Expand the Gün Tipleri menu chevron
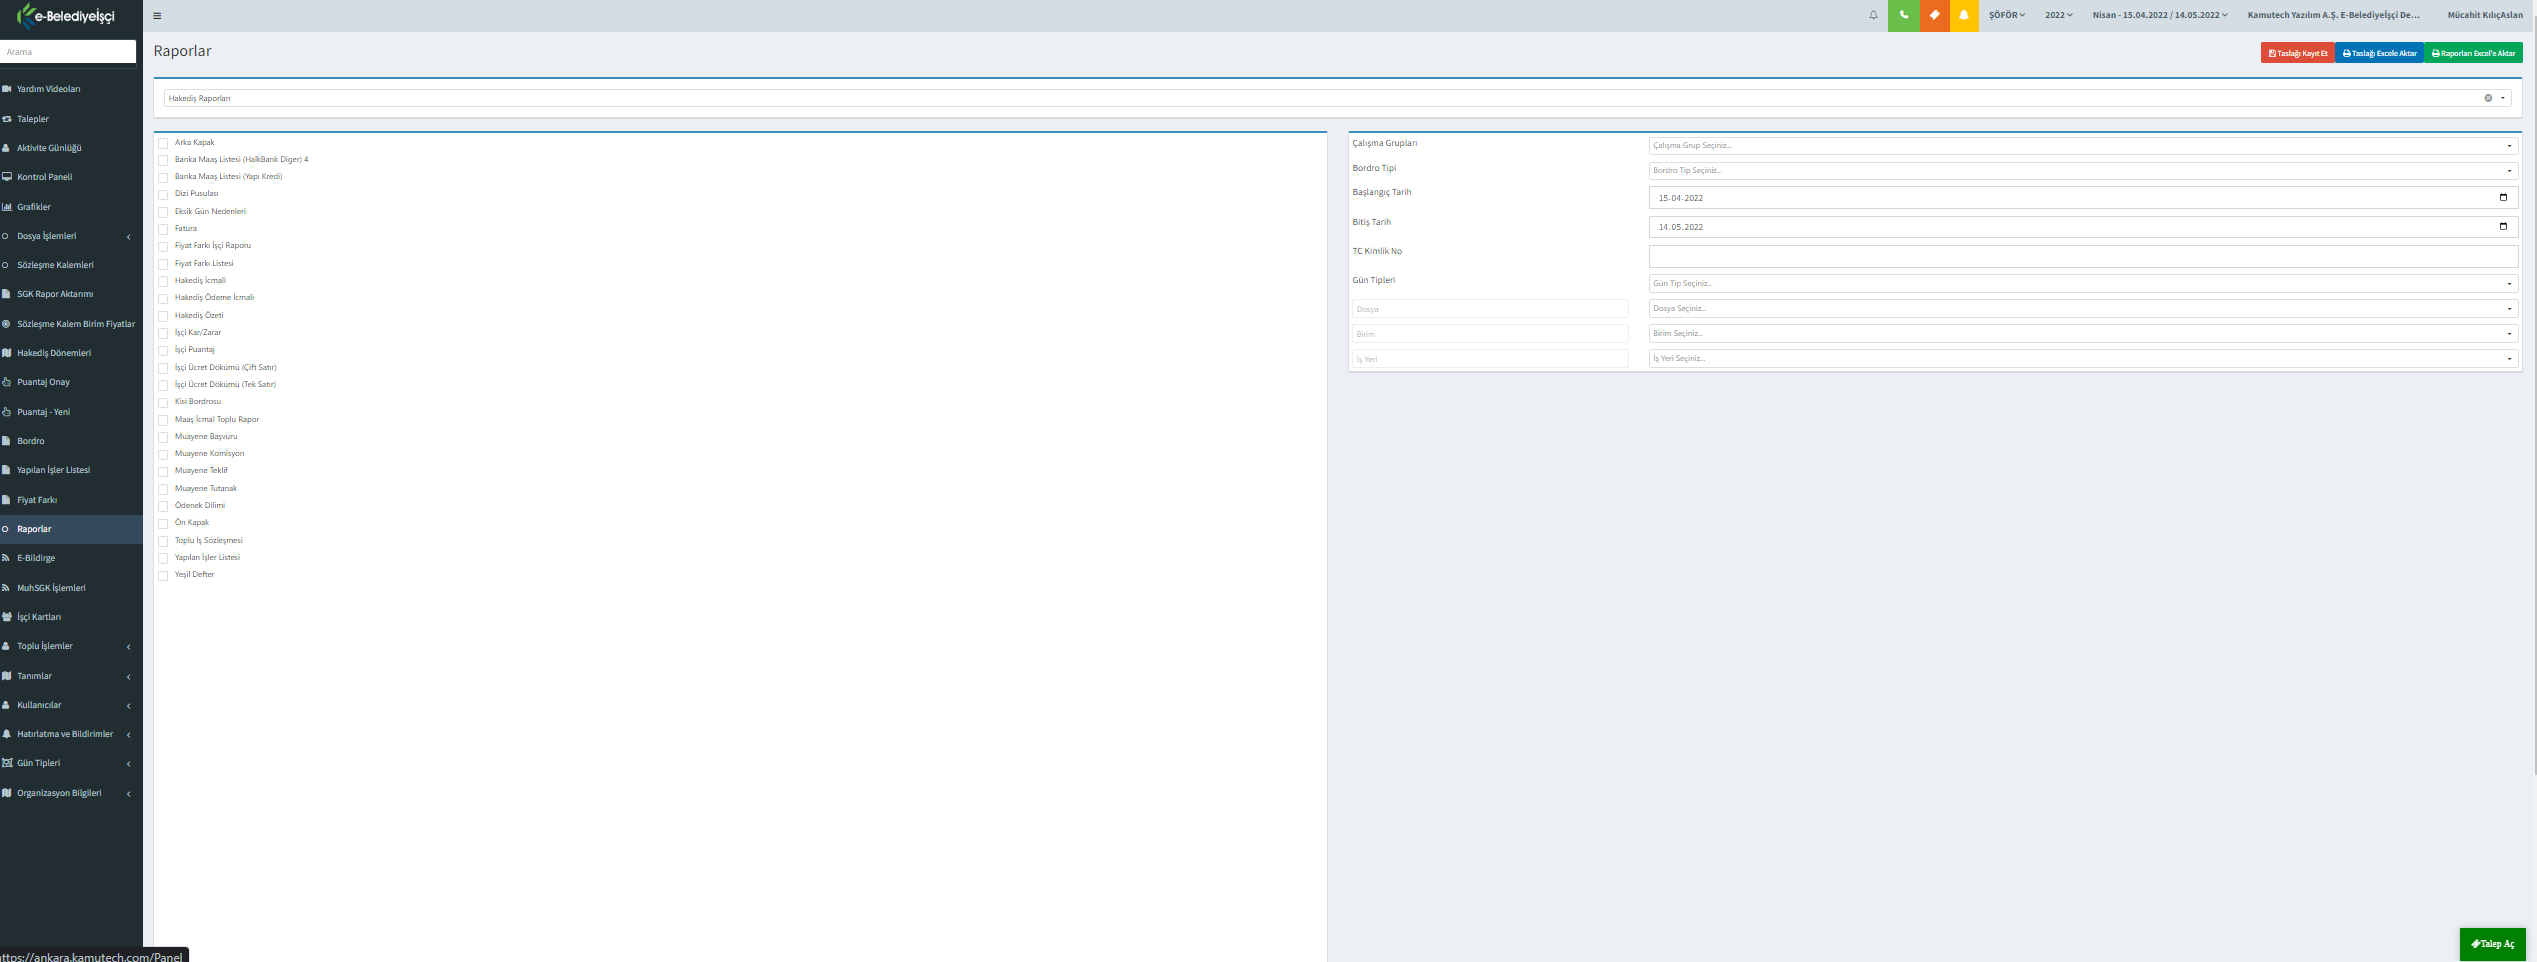The width and height of the screenshot is (2537, 962). tap(129, 764)
